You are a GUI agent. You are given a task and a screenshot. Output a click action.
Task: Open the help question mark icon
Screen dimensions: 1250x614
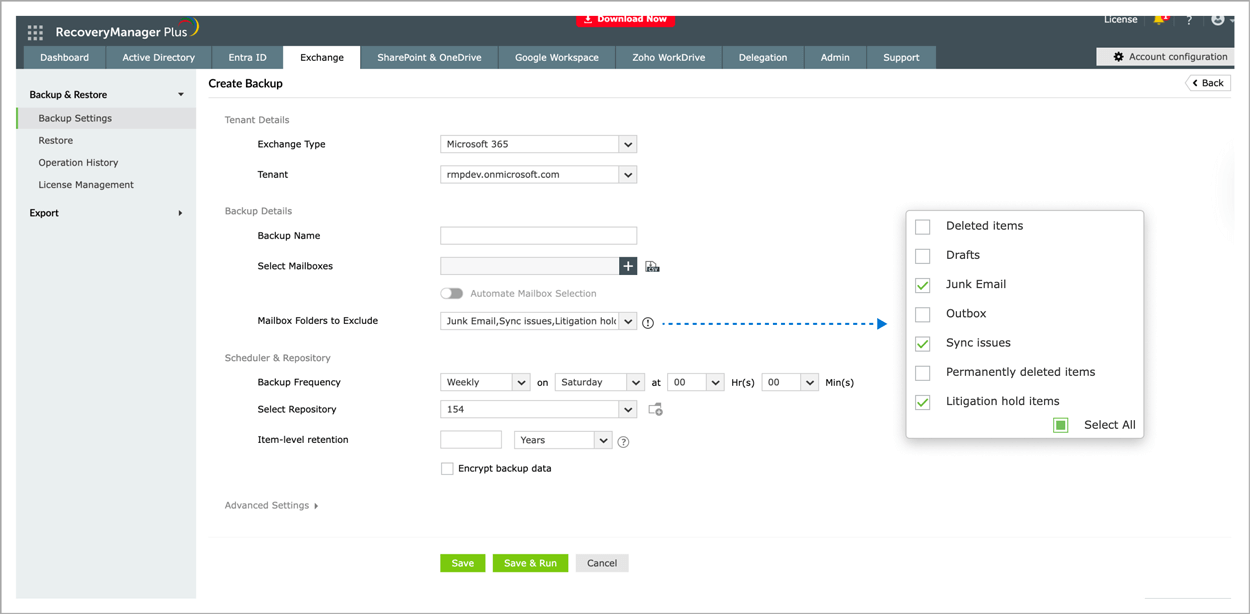pos(1189,20)
